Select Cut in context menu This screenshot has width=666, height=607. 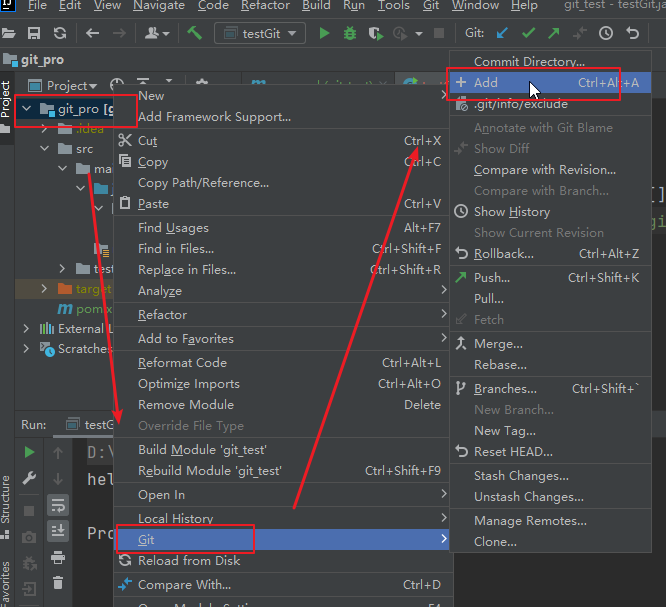point(281,141)
